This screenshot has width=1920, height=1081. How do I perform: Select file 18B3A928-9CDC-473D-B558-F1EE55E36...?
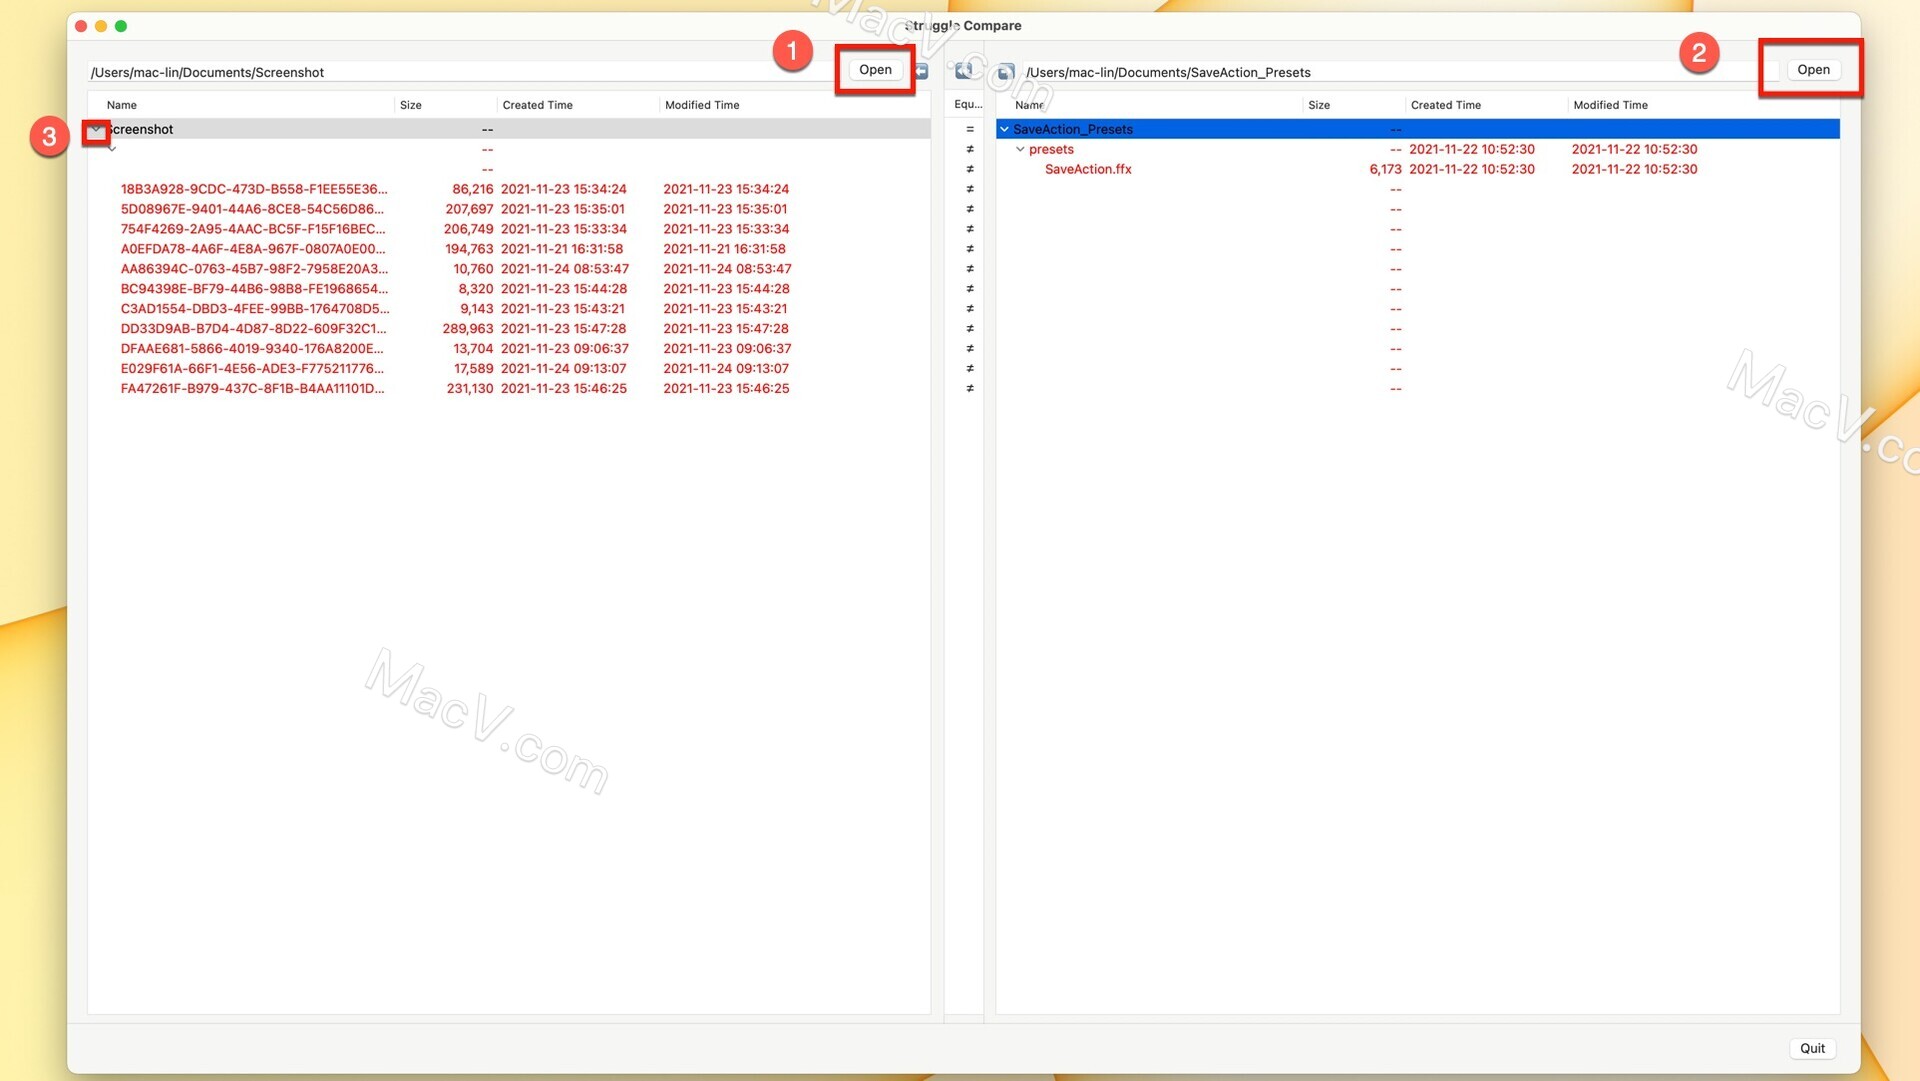tap(254, 189)
